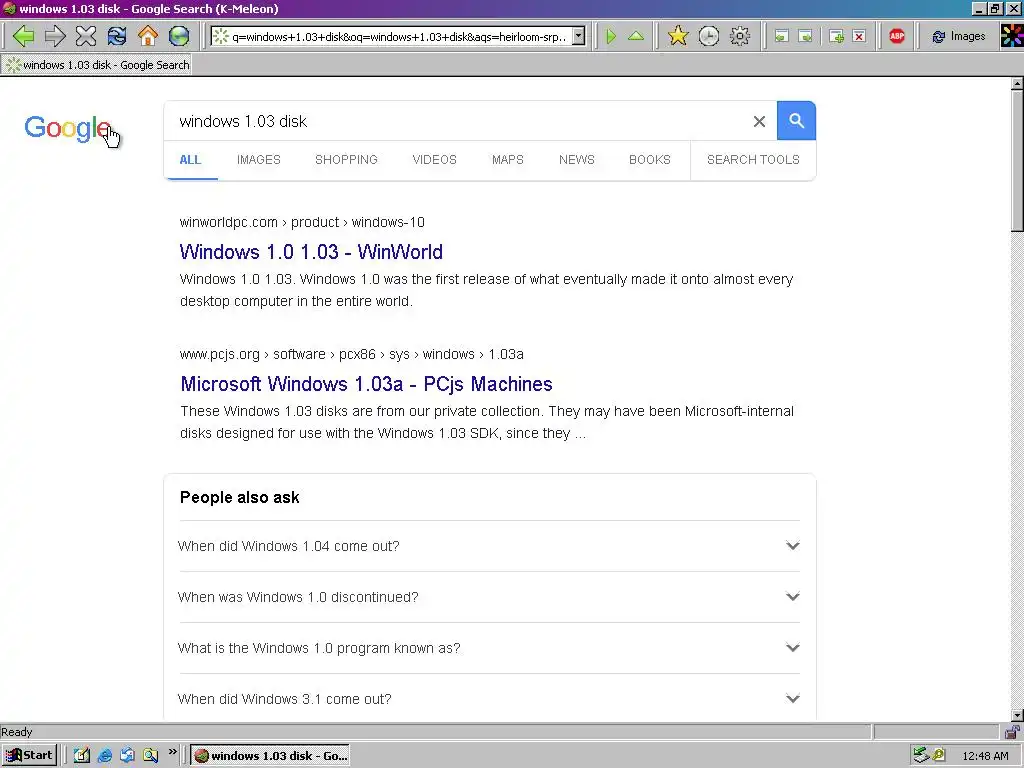Click the address URL field
Viewport: 1024px width, 768px height.
398,37
